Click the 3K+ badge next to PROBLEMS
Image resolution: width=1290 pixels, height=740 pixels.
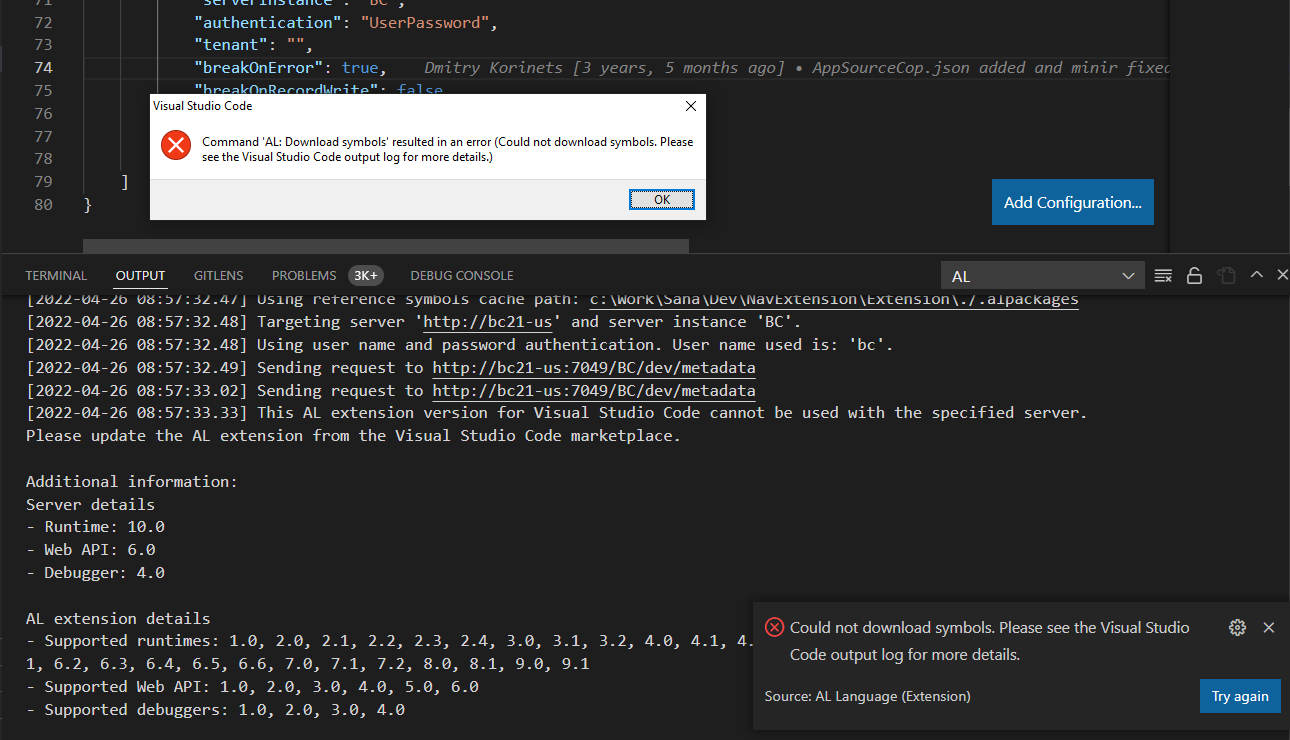(366, 275)
